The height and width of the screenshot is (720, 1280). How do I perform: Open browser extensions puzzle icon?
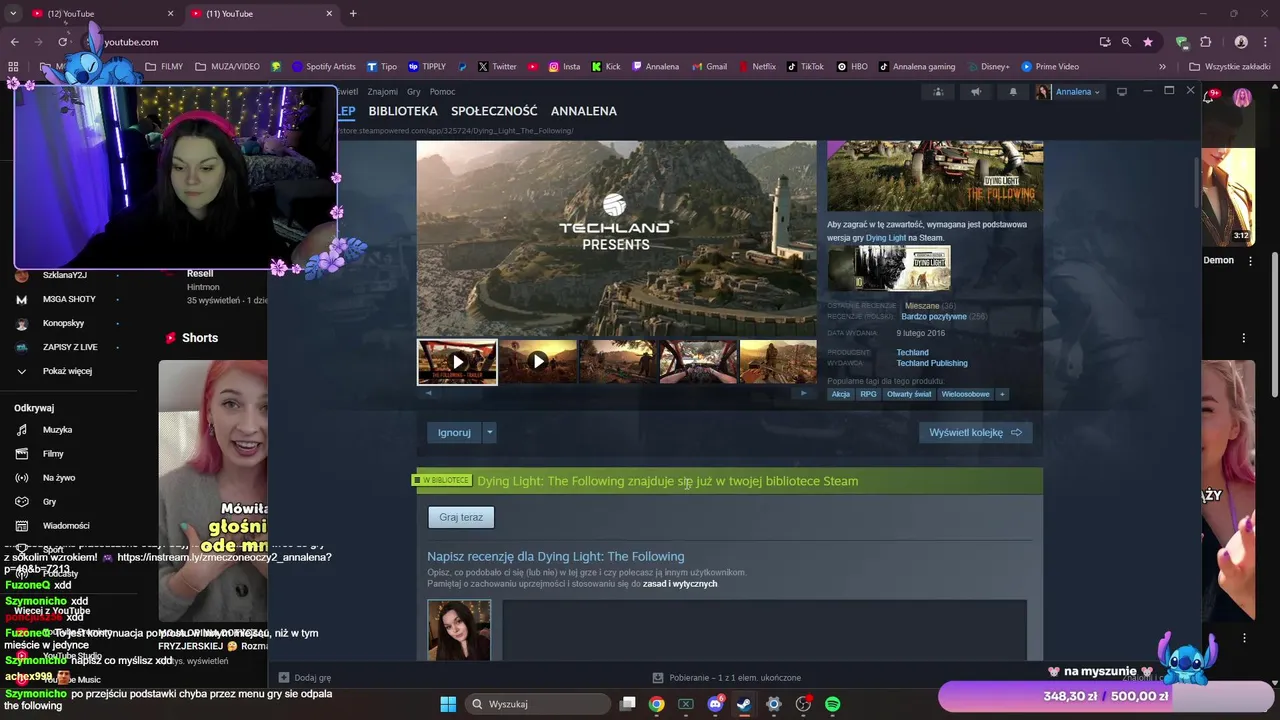click(x=1205, y=42)
